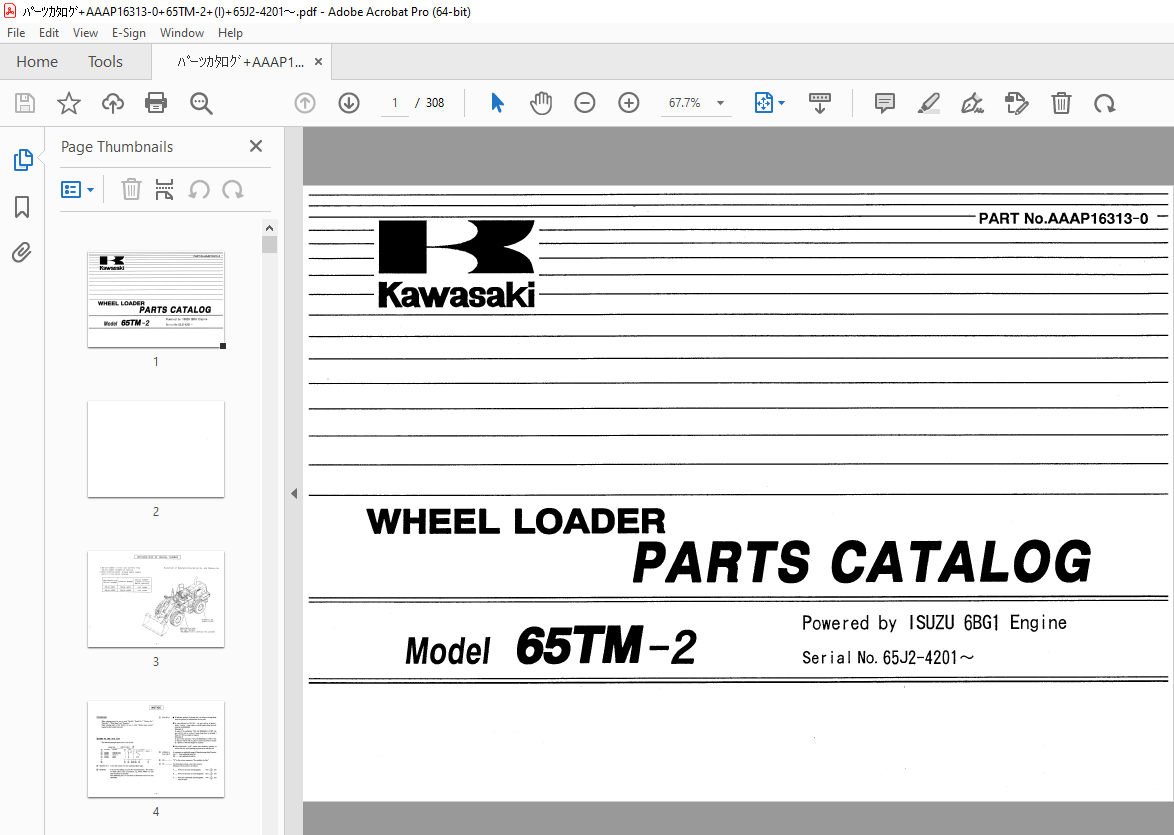Viewport: 1174px width, 835px height.
Task: Print the document using printer icon
Action: pyautogui.click(x=156, y=103)
